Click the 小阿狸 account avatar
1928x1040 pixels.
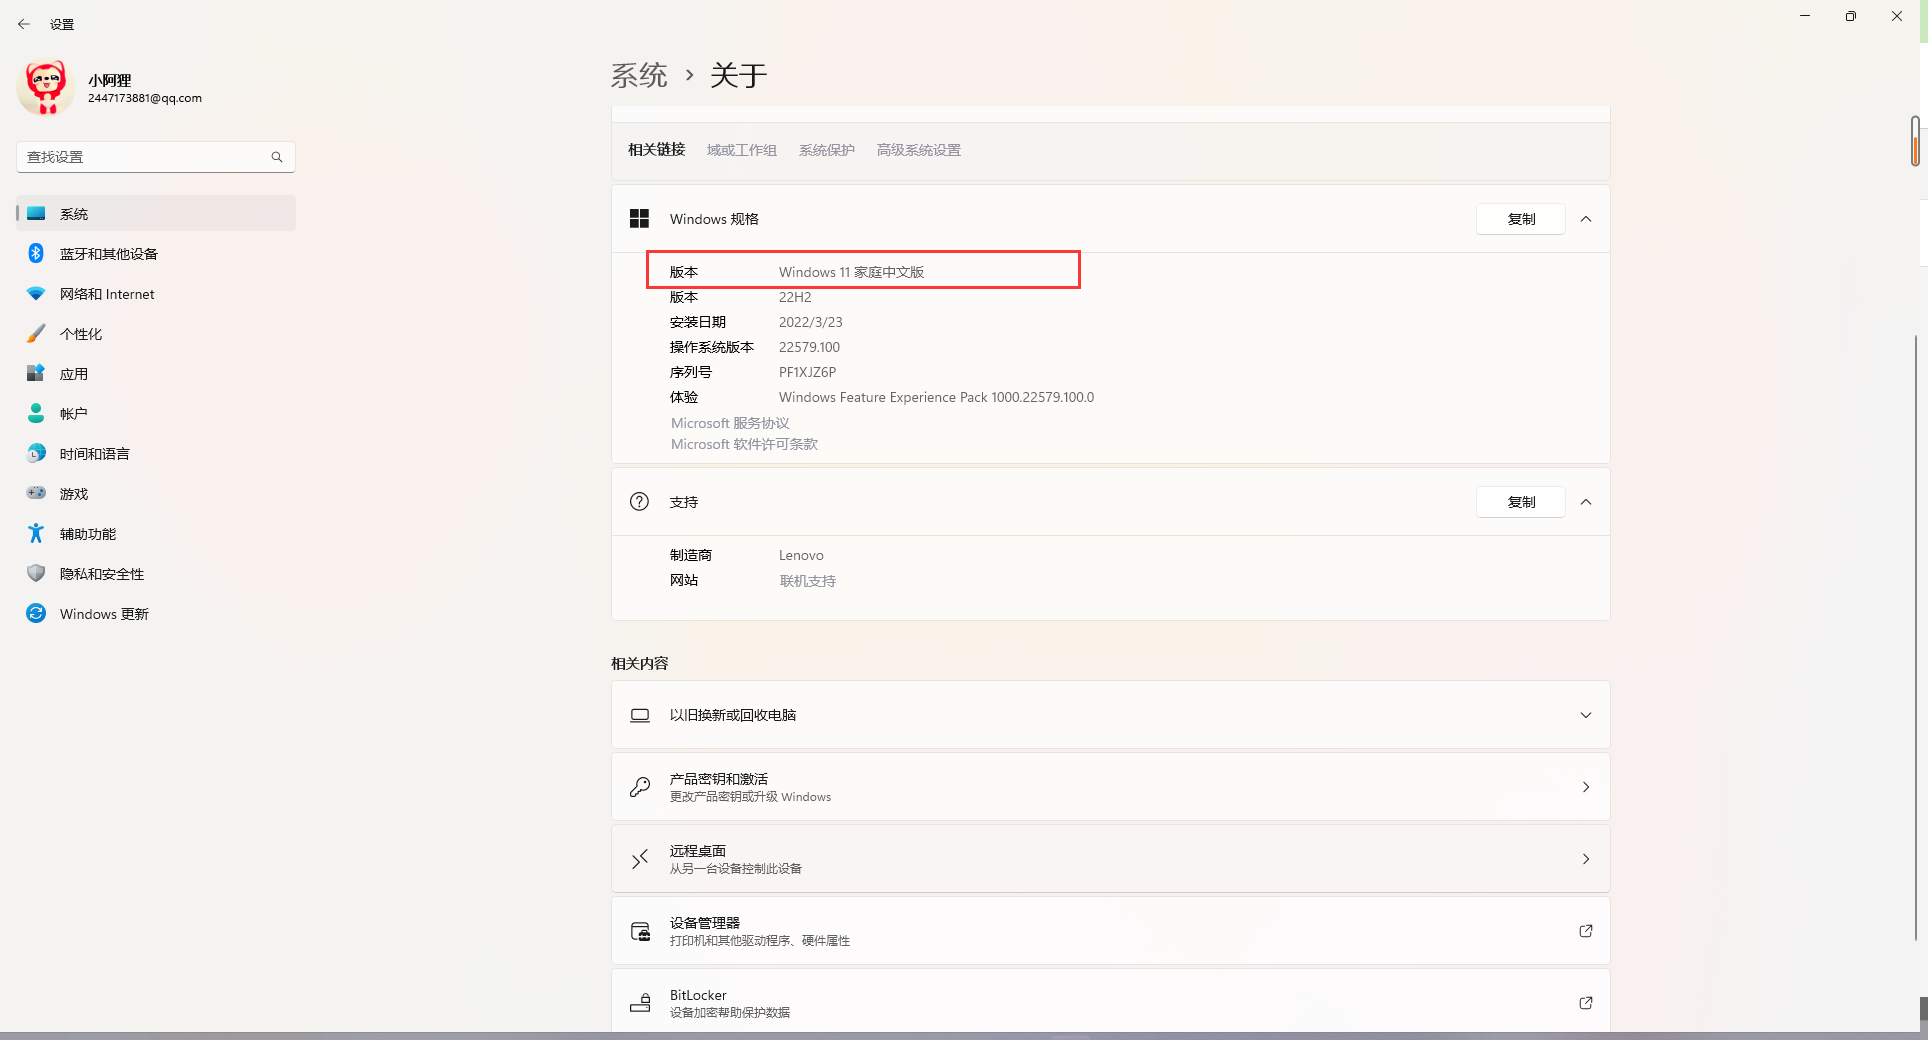pos(46,87)
